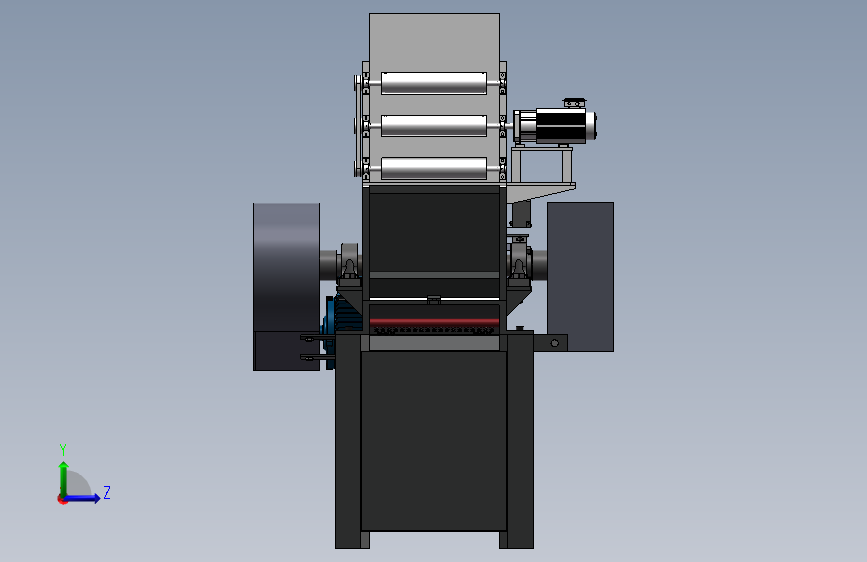Select the dark rectangular cover on the right
This screenshot has height=562, width=867.
pyautogui.click(x=581, y=277)
